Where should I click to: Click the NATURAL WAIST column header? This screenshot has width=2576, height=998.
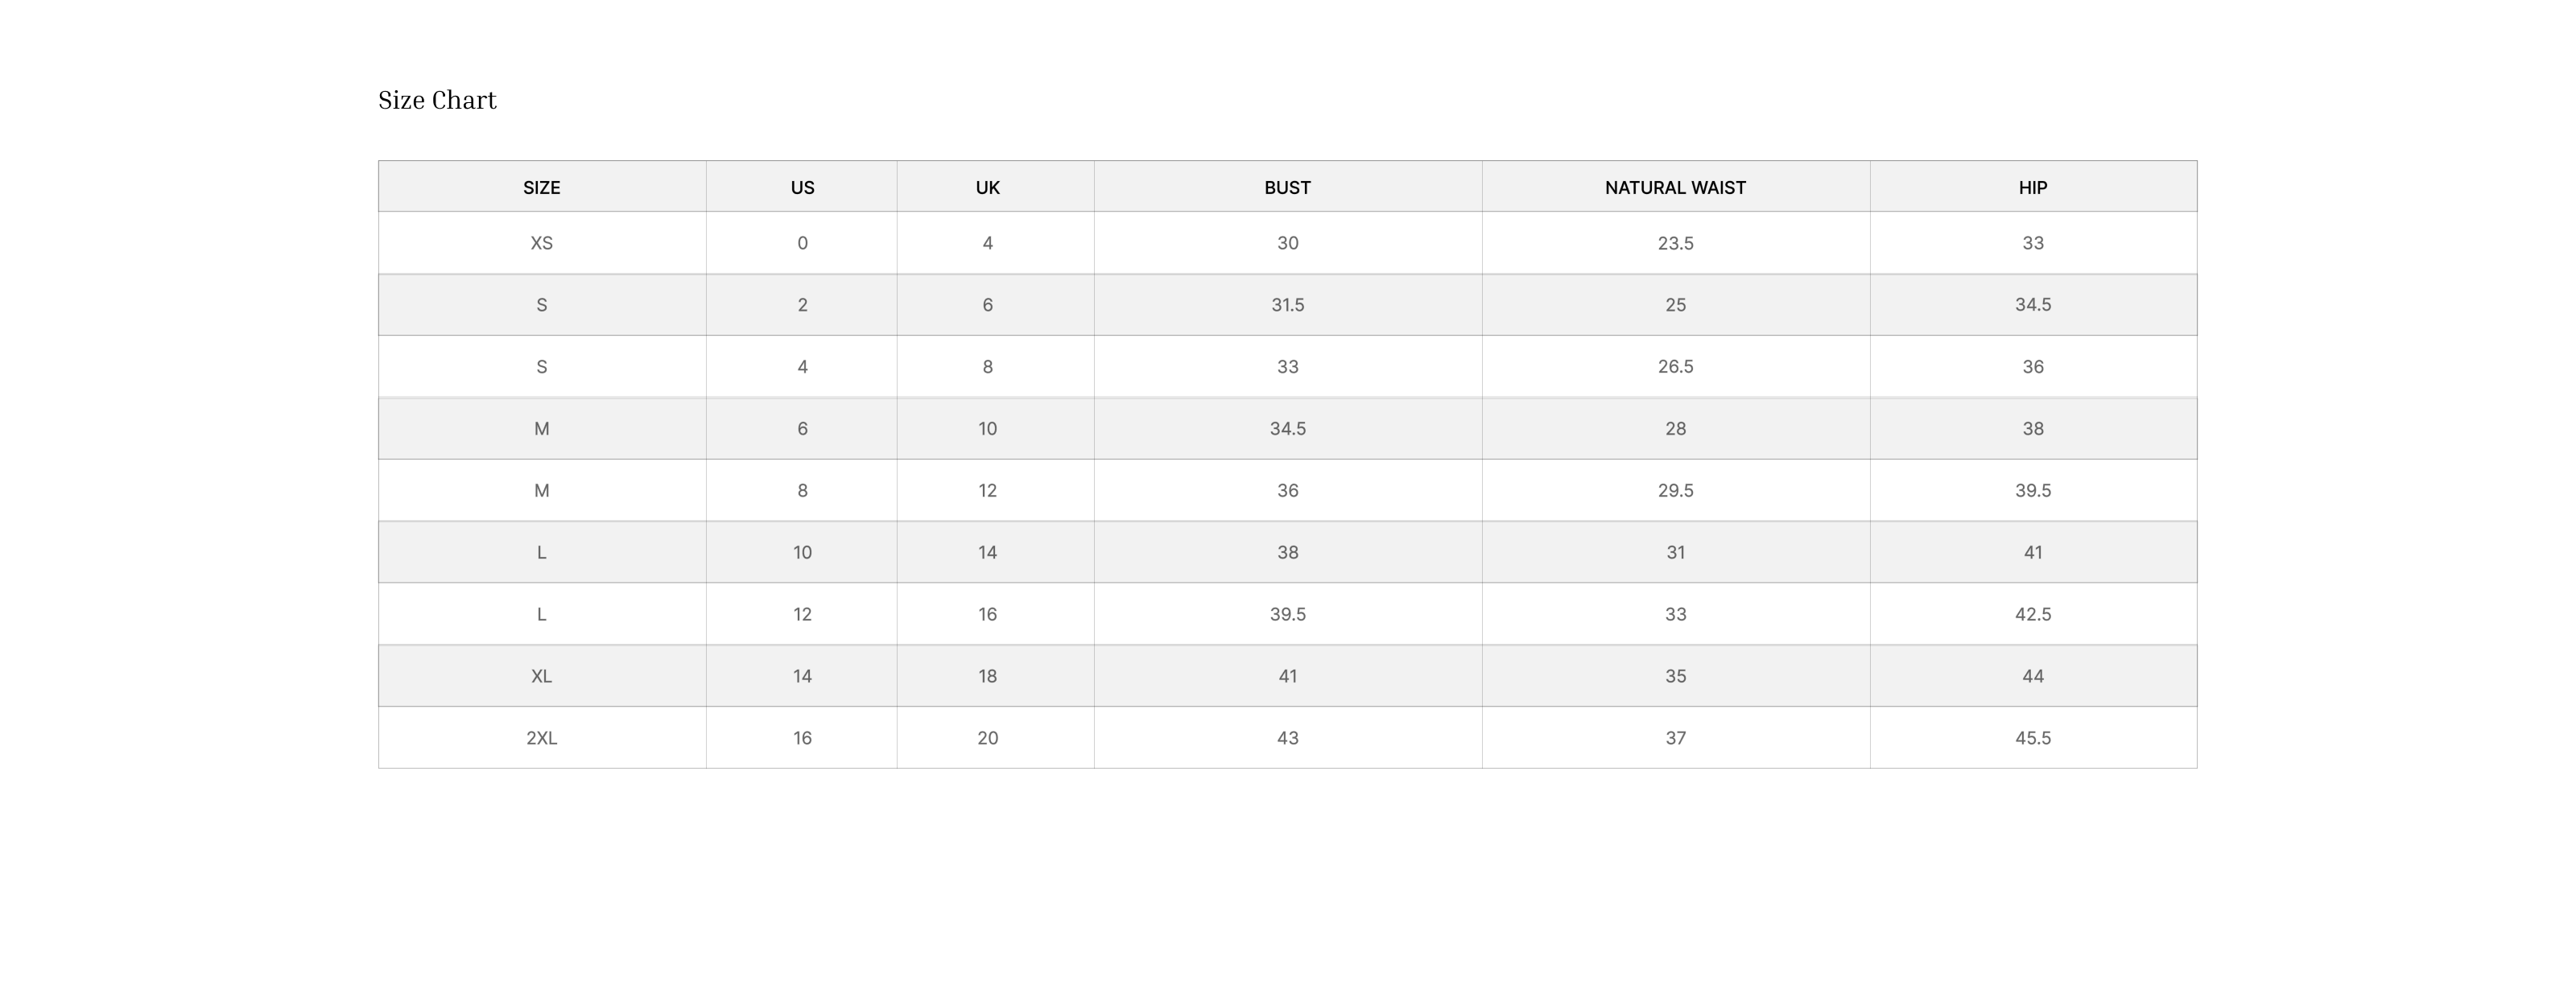coord(1675,187)
